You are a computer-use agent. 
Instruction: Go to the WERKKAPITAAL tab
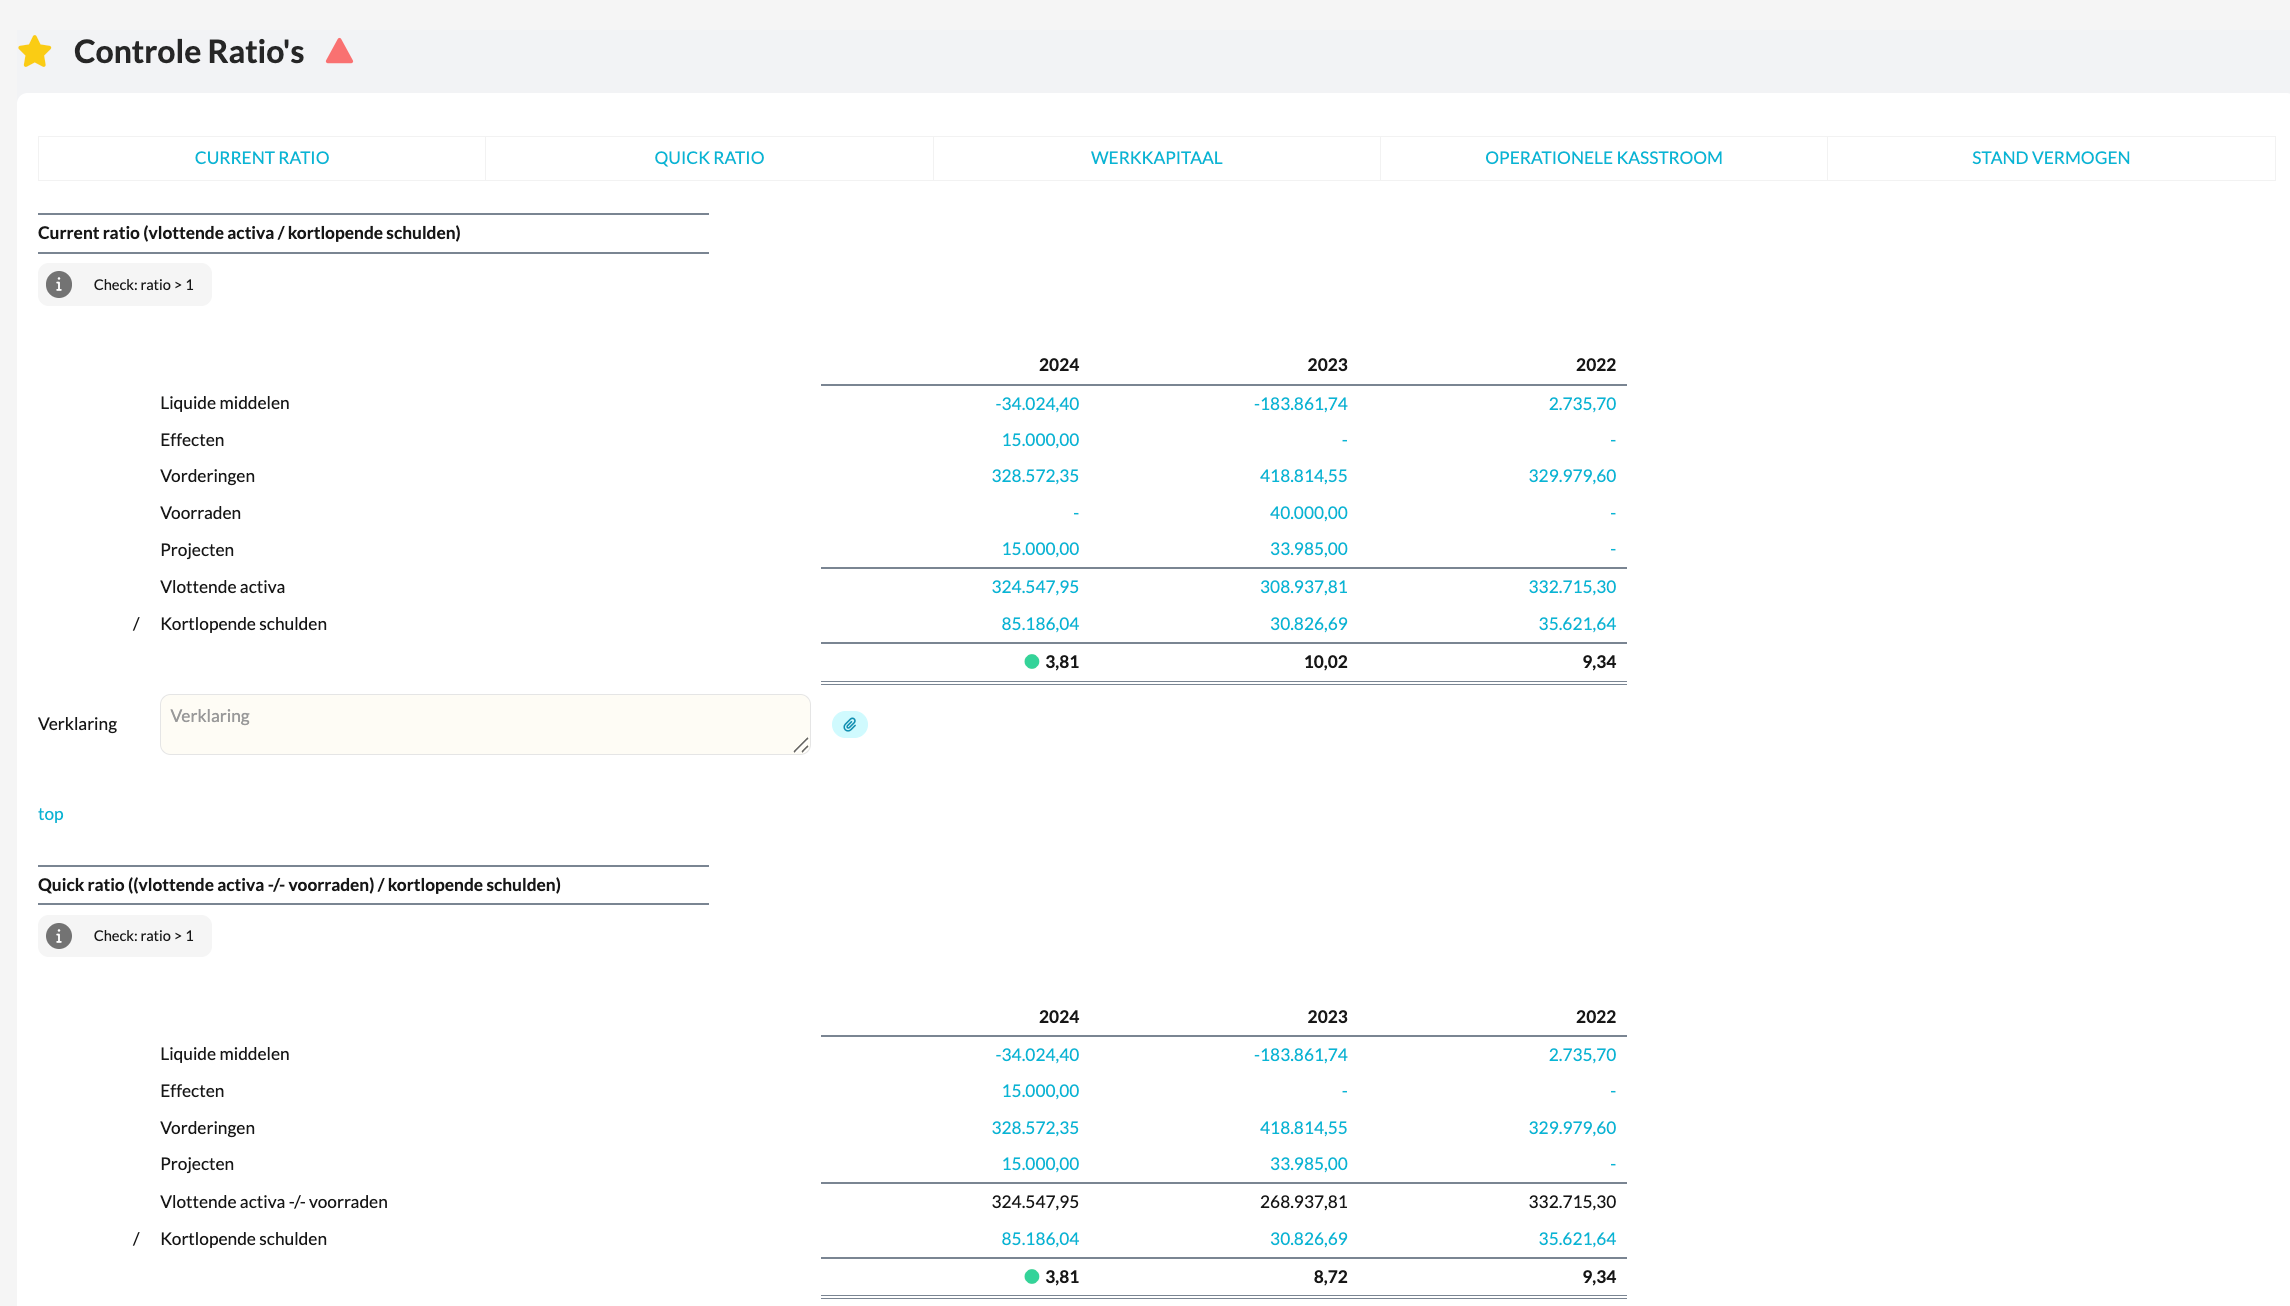(x=1156, y=158)
